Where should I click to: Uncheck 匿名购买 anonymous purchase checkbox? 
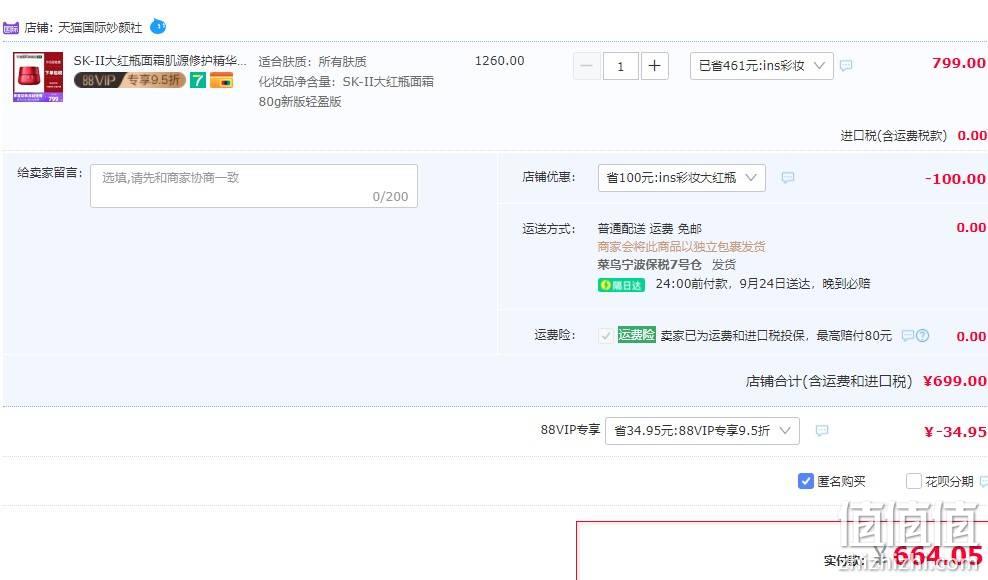coord(805,481)
